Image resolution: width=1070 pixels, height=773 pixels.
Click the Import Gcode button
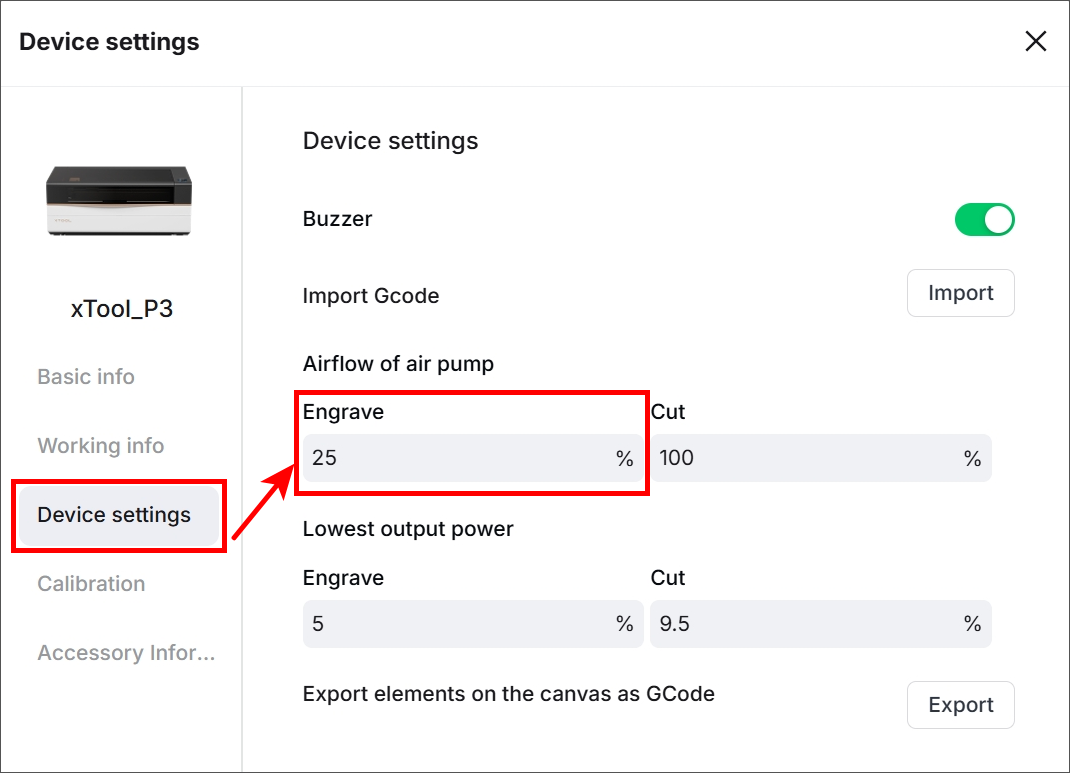960,293
